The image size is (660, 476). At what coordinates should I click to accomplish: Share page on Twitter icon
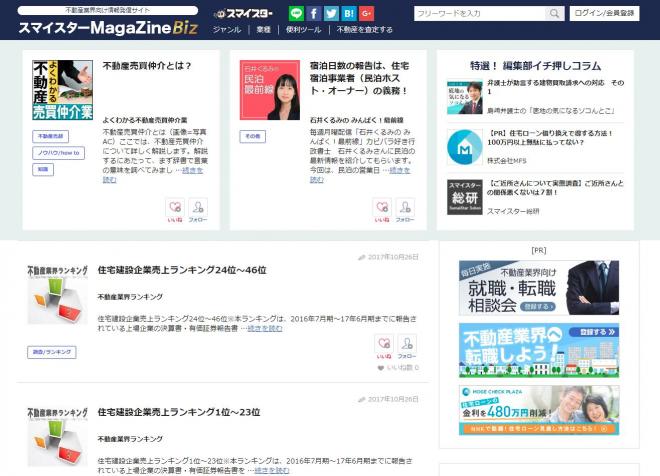click(331, 13)
